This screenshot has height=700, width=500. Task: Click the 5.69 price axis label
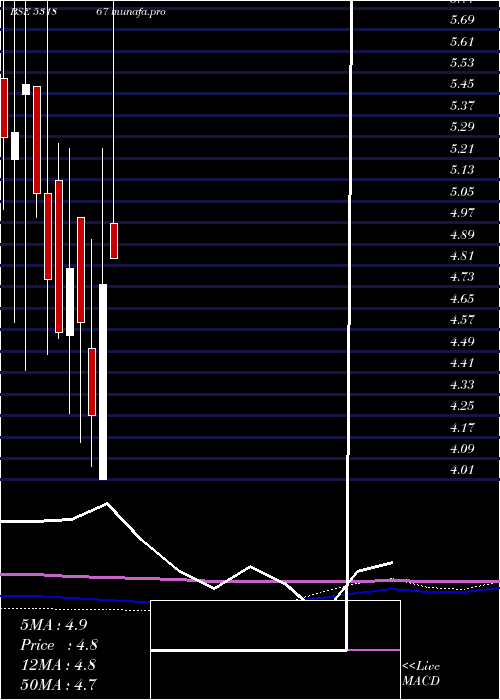pos(462,20)
